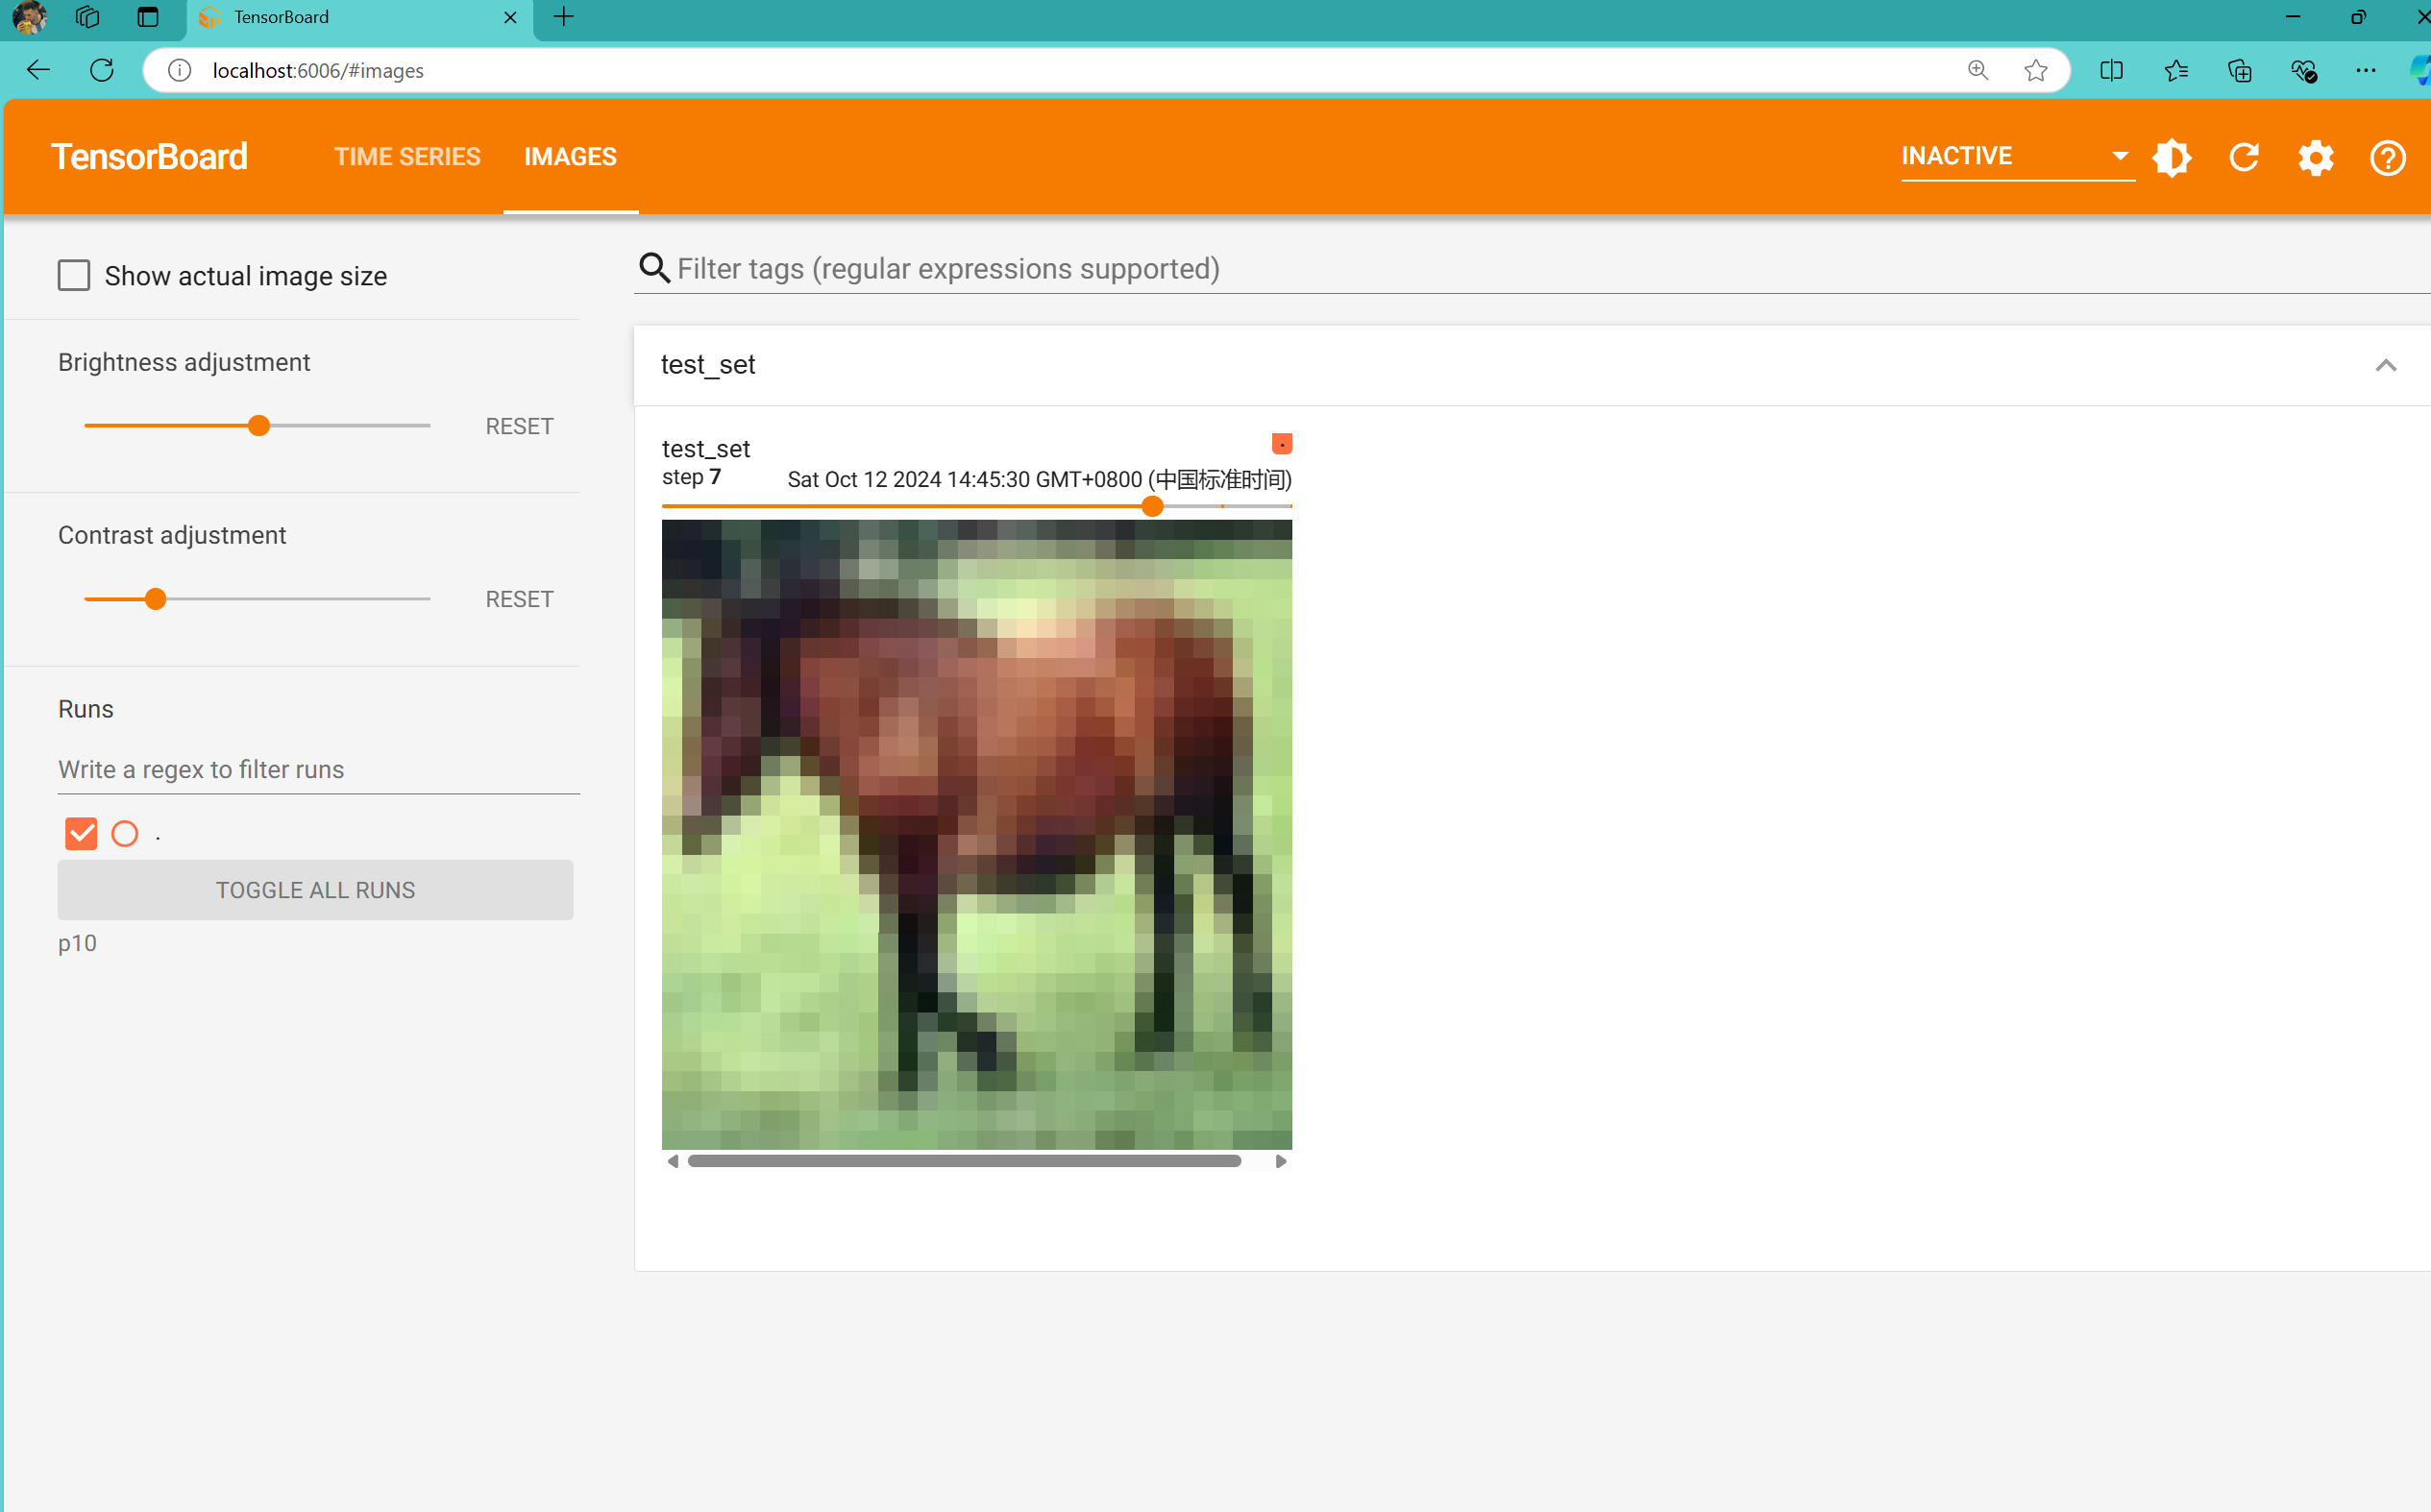
Task: Select the IMAGES tab
Action: pyautogui.click(x=570, y=157)
